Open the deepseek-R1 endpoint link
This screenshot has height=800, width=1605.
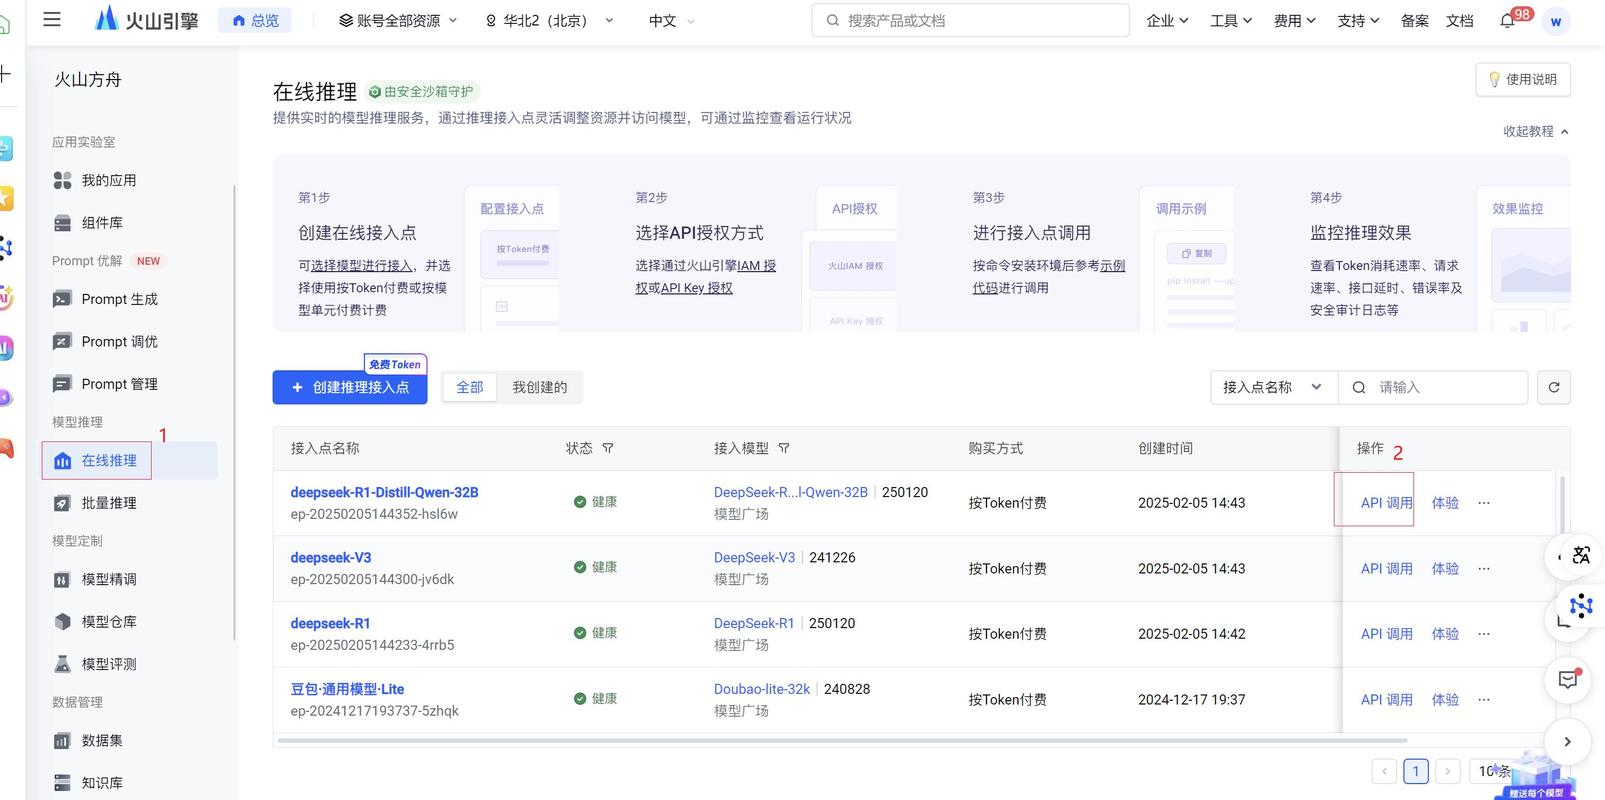point(330,623)
